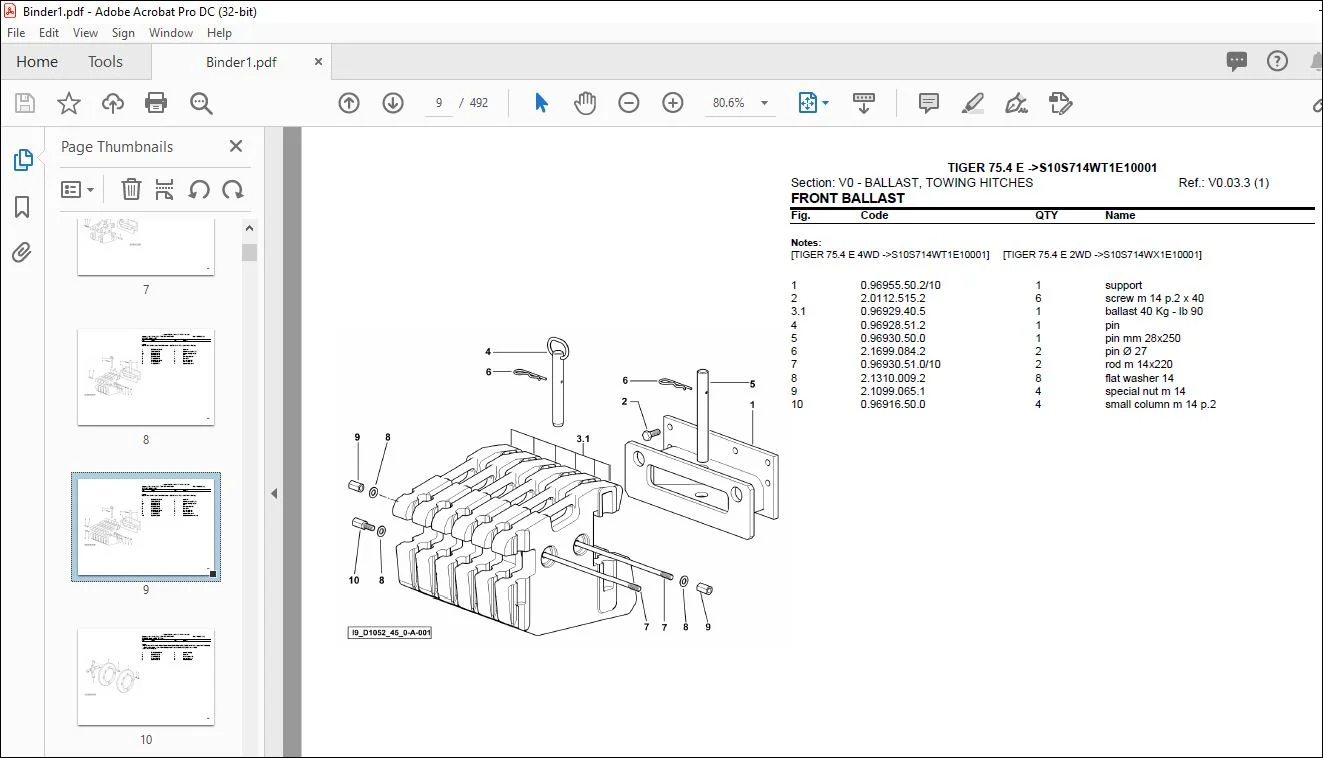Open the View menu
The height and width of the screenshot is (758, 1323).
coord(85,32)
